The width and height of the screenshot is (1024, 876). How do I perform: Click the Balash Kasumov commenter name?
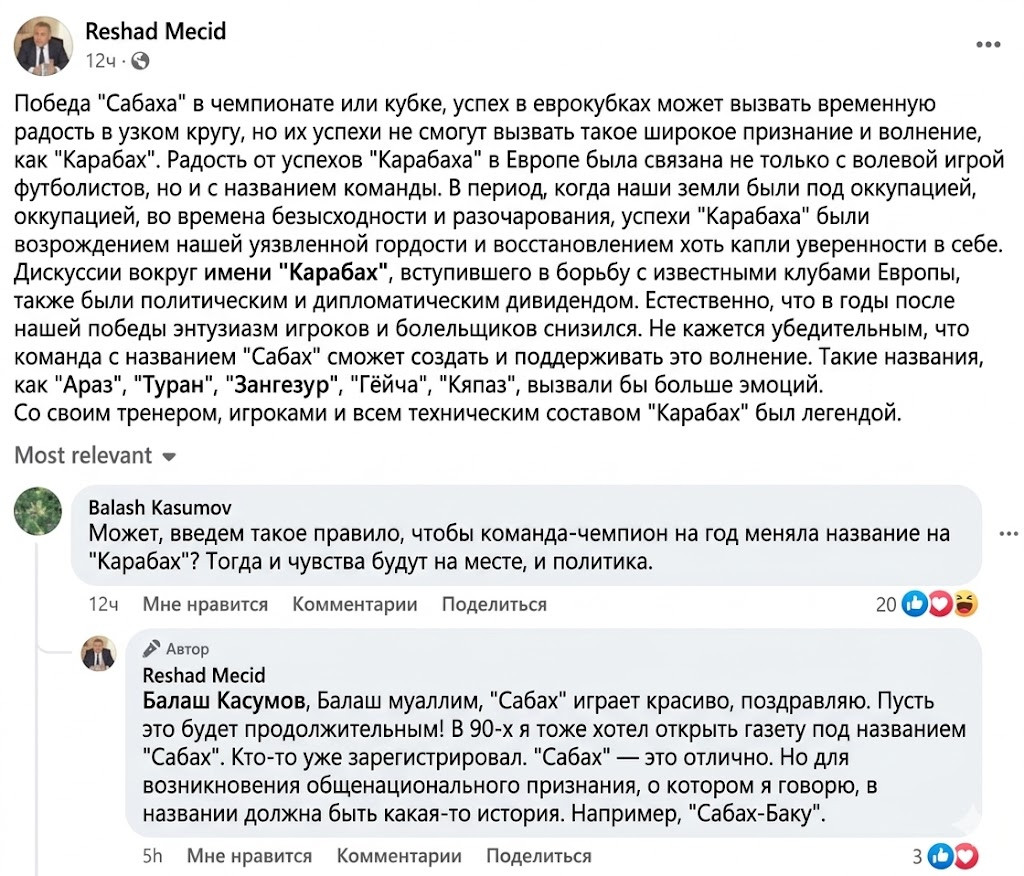coord(160,507)
